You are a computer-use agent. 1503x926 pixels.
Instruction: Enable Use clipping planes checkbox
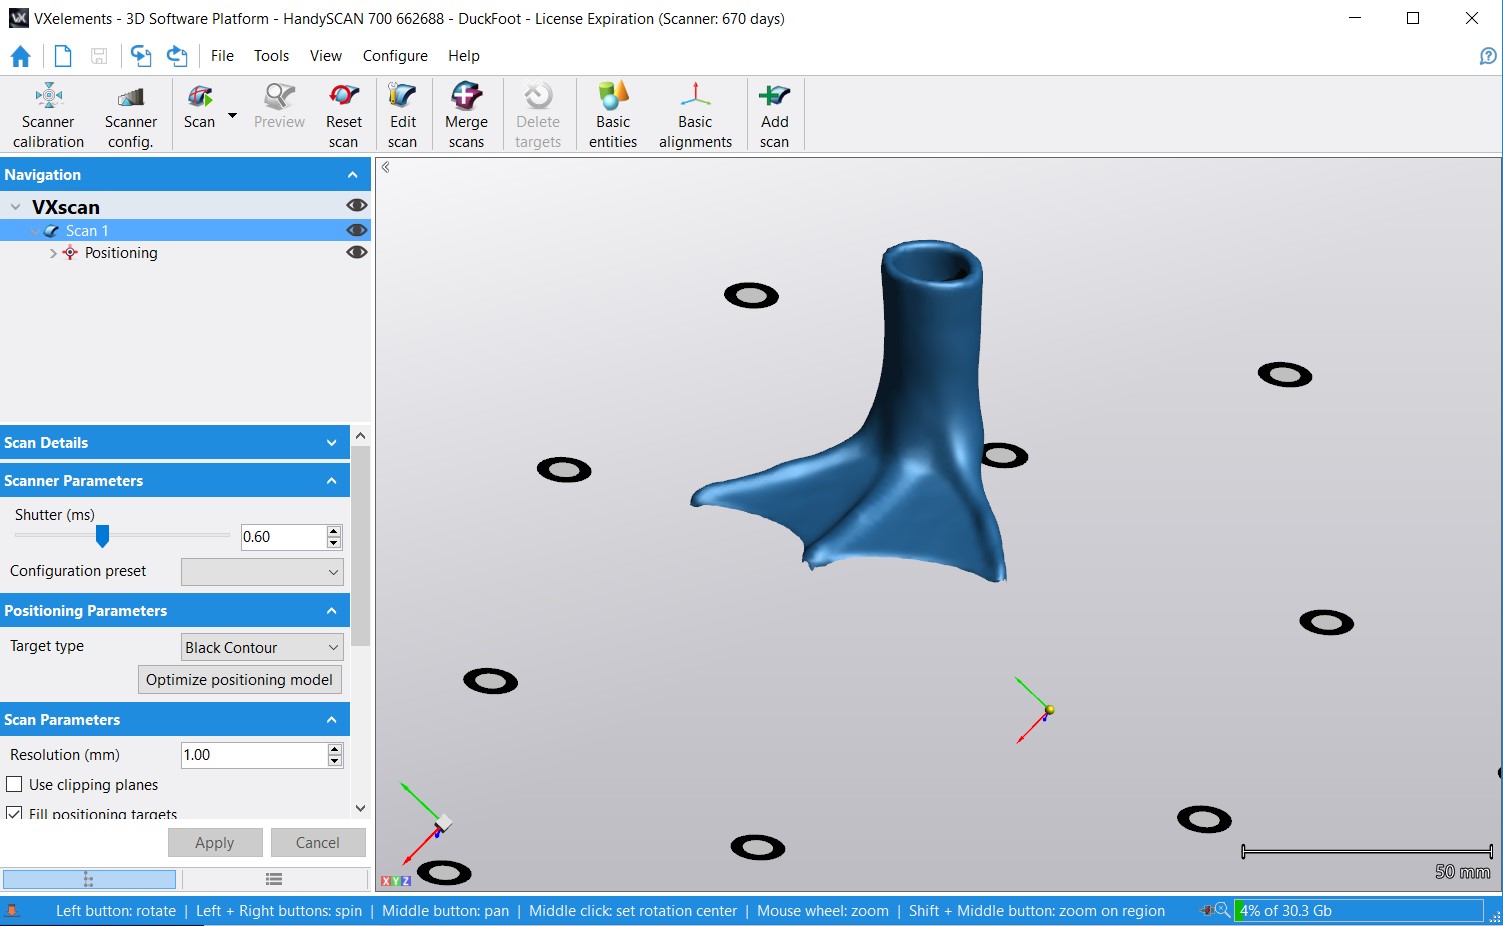[x=15, y=785]
